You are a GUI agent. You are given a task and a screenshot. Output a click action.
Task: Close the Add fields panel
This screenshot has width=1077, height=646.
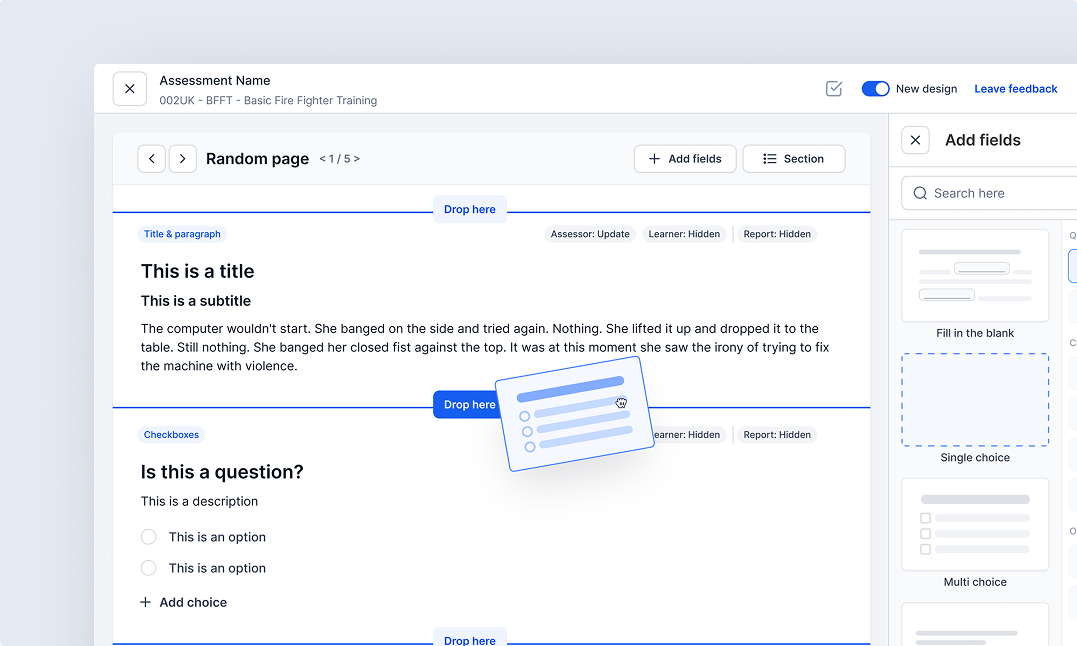[915, 140]
